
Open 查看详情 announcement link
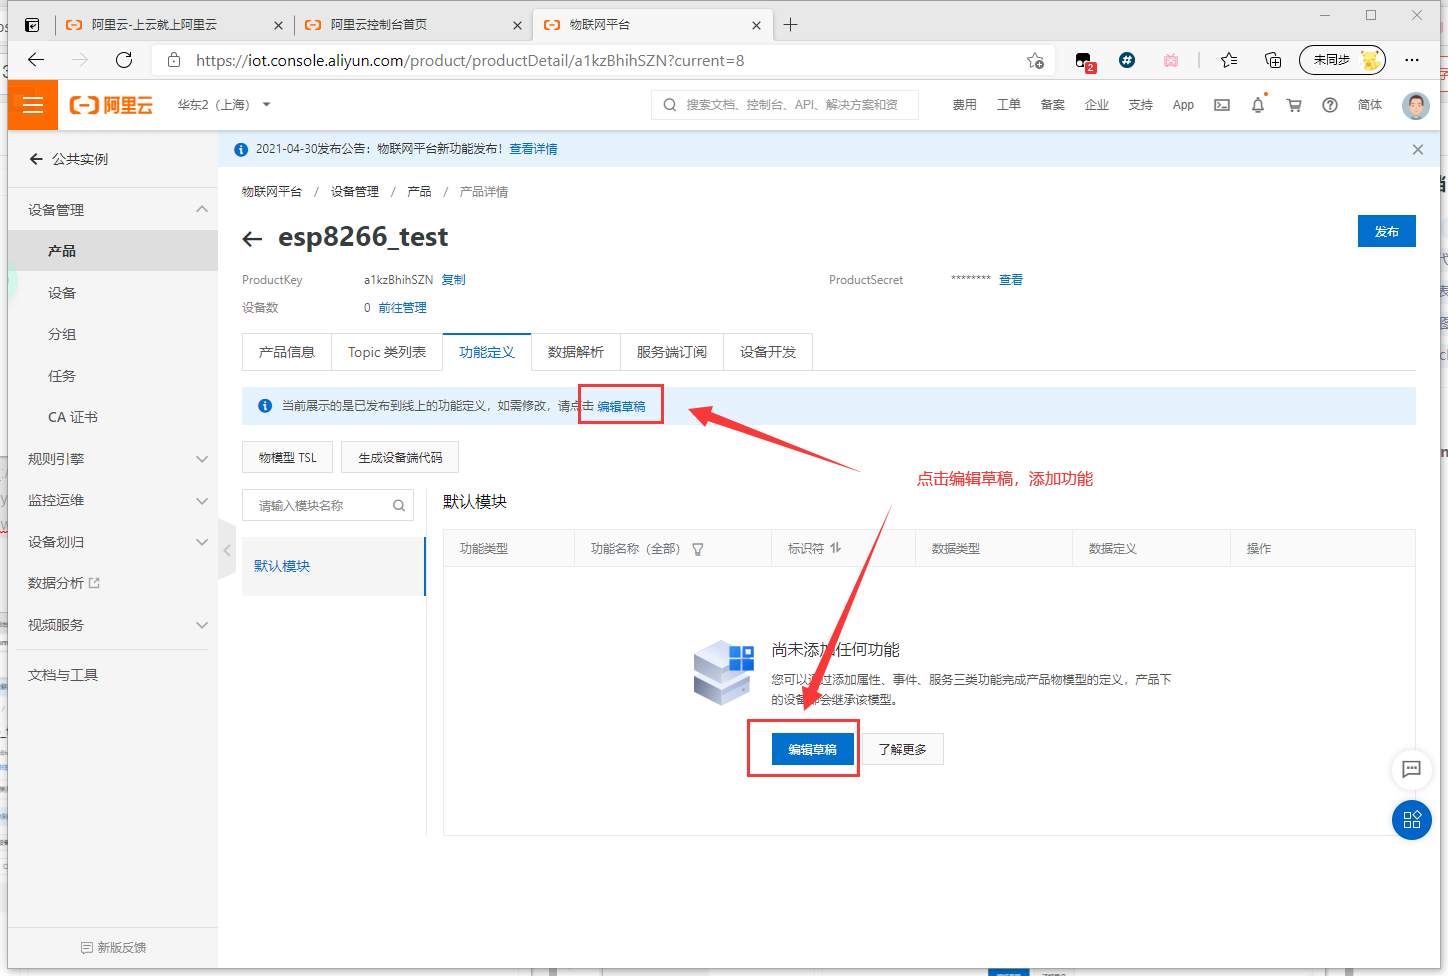pyautogui.click(x=533, y=149)
